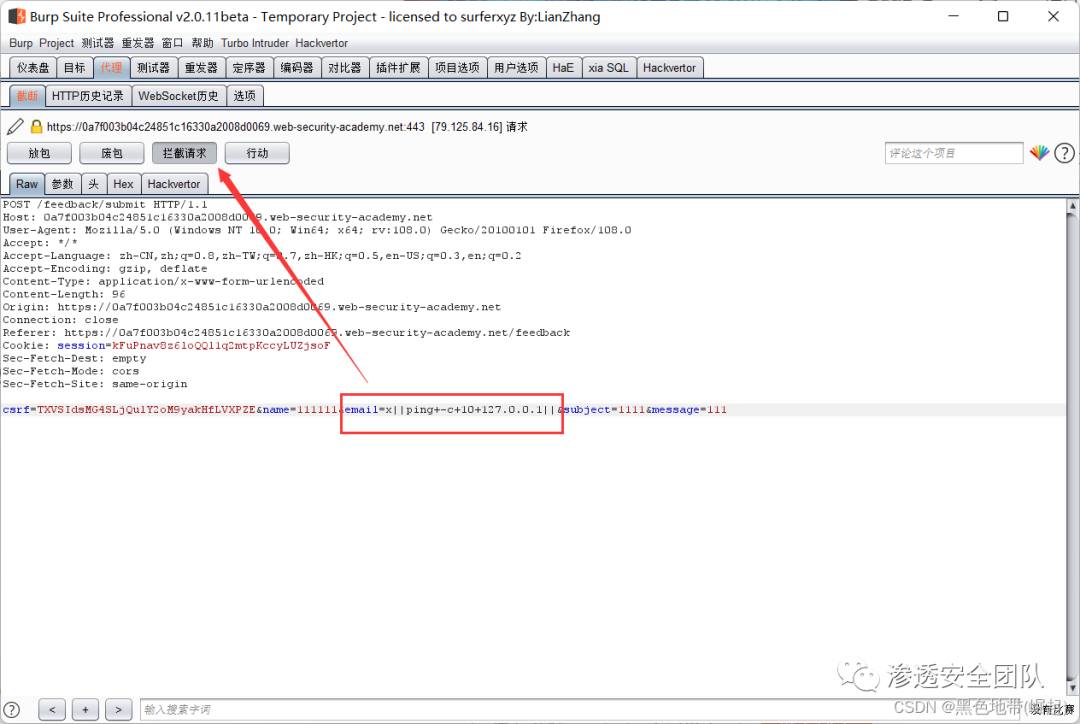Image resolution: width=1080 pixels, height=724 pixels.
Task: Click the request editor vertical scrollbar
Action: point(1072,446)
